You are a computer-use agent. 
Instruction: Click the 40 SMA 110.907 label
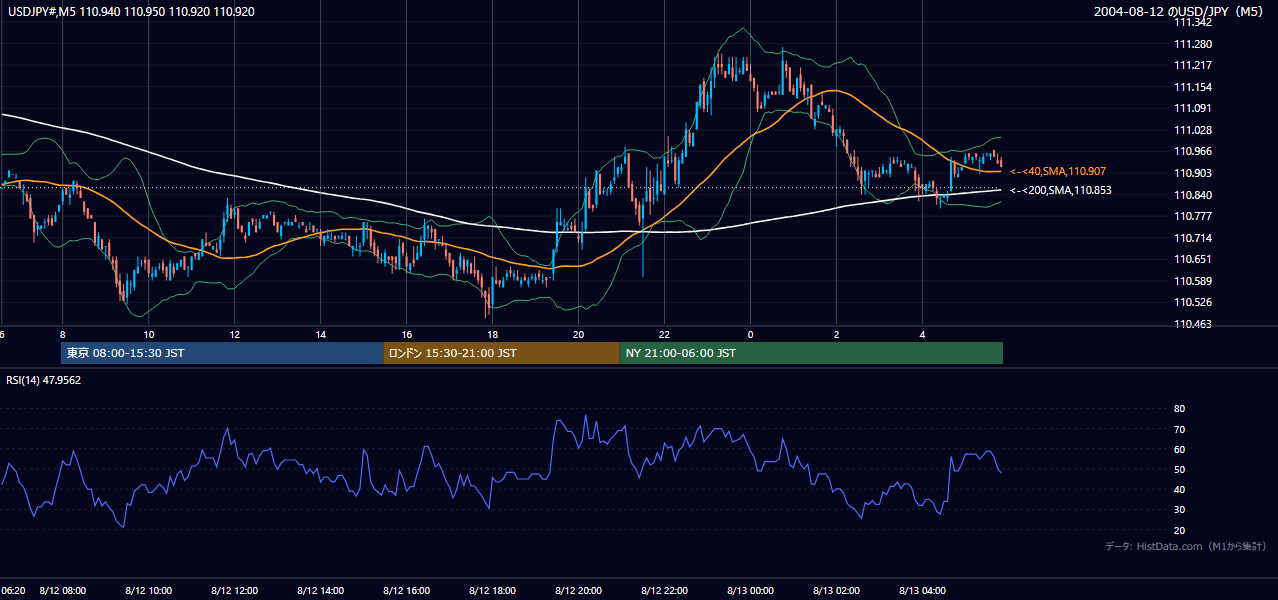click(x=1060, y=172)
